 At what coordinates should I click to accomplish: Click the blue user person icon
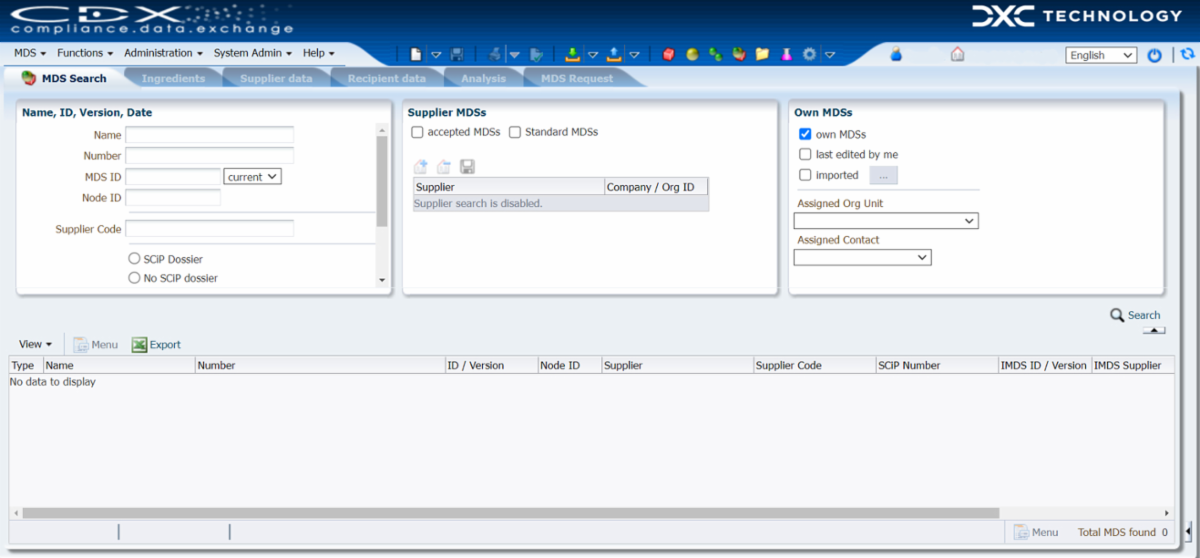[896, 54]
